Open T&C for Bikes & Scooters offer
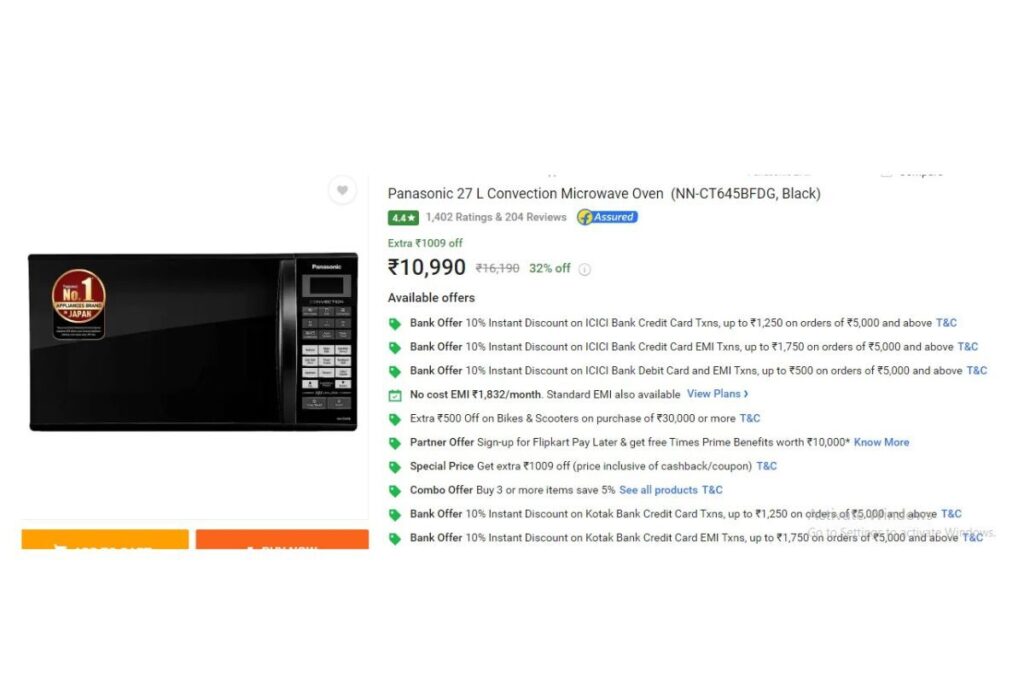The height and width of the screenshot is (683, 1024). [750, 418]
